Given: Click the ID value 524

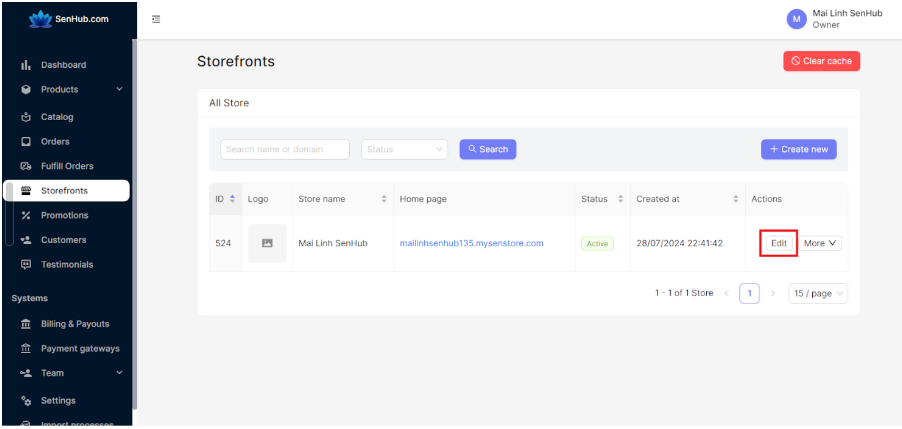Looking at the screenshot, I should tap(223, 243).
